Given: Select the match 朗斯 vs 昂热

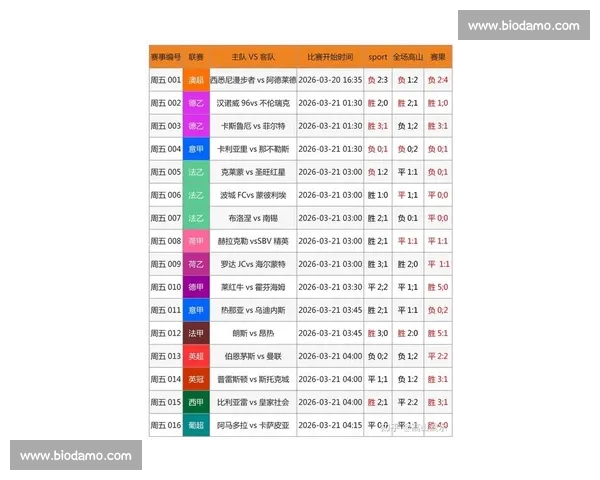Looking at the screenshot, I should (253, 333).
